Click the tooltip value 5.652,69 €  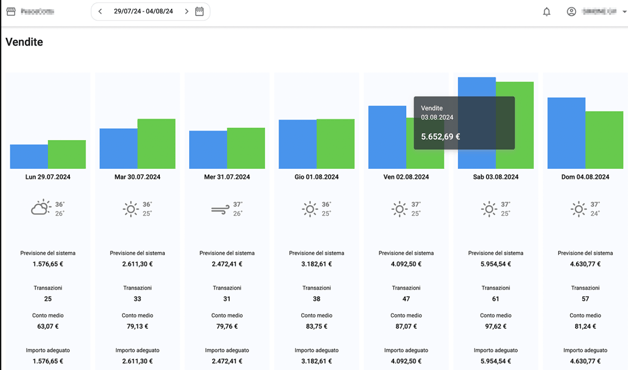click(441, 137)
